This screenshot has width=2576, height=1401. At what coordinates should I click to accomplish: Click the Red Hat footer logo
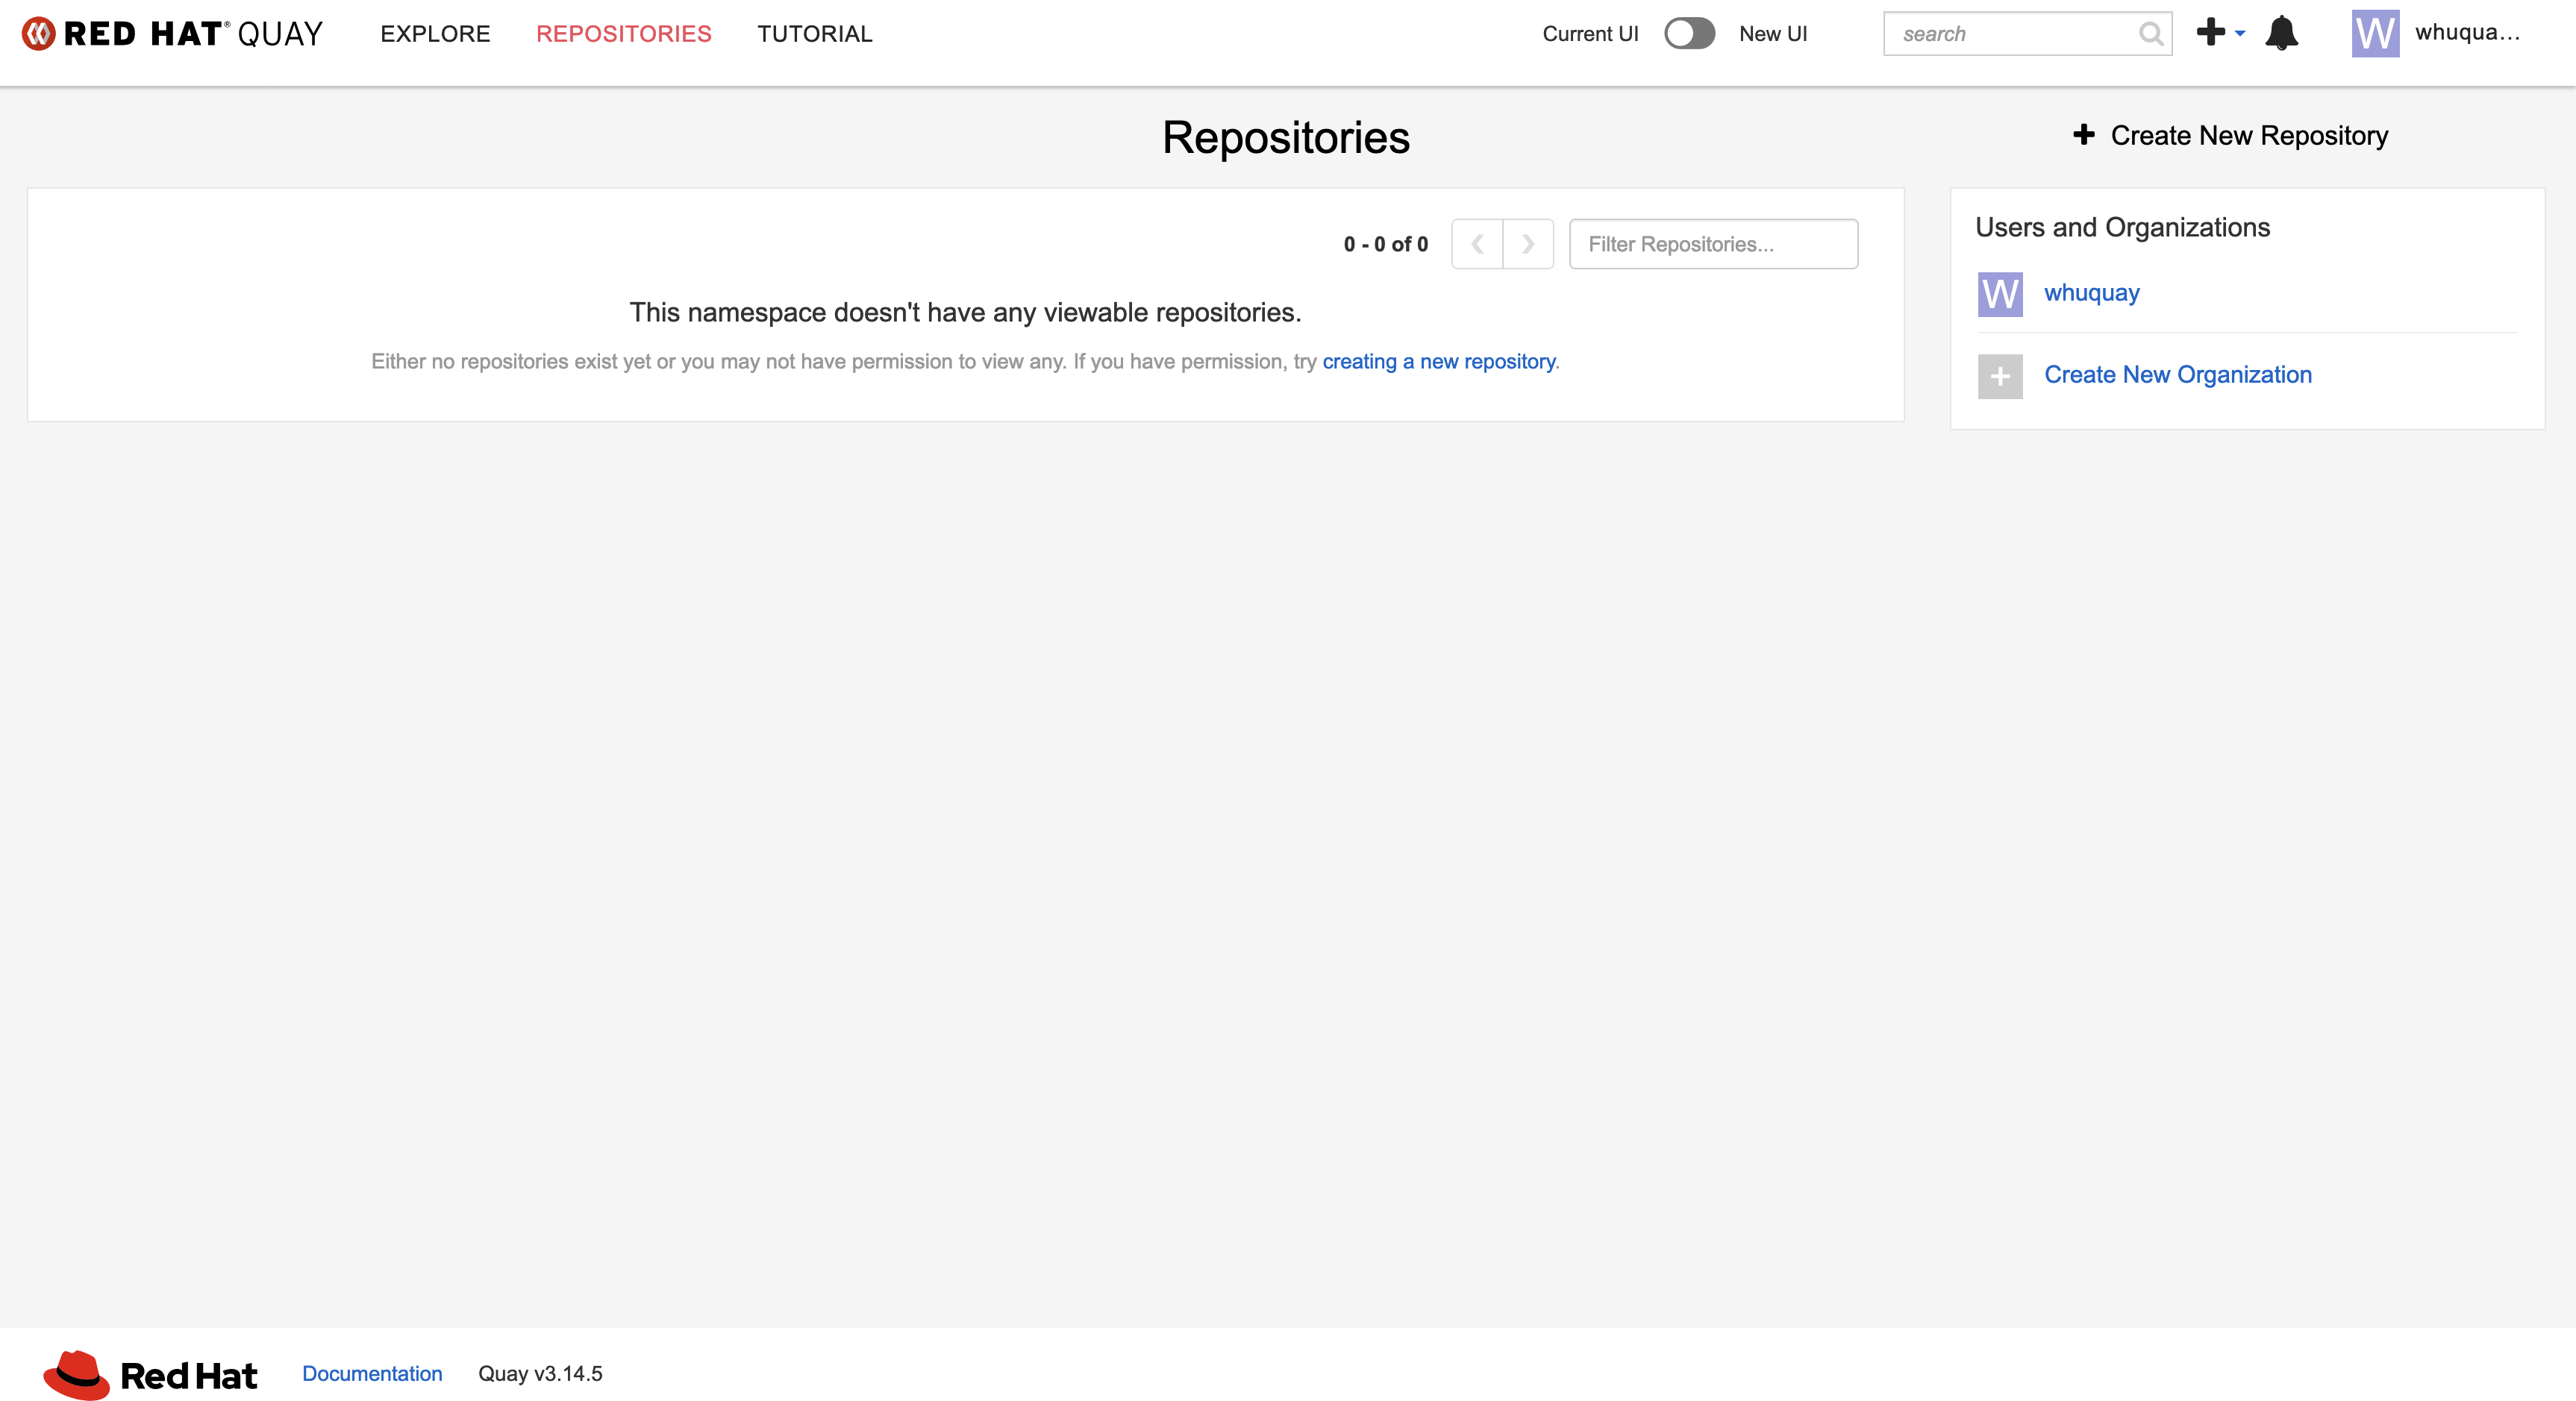click(150, 1375)
